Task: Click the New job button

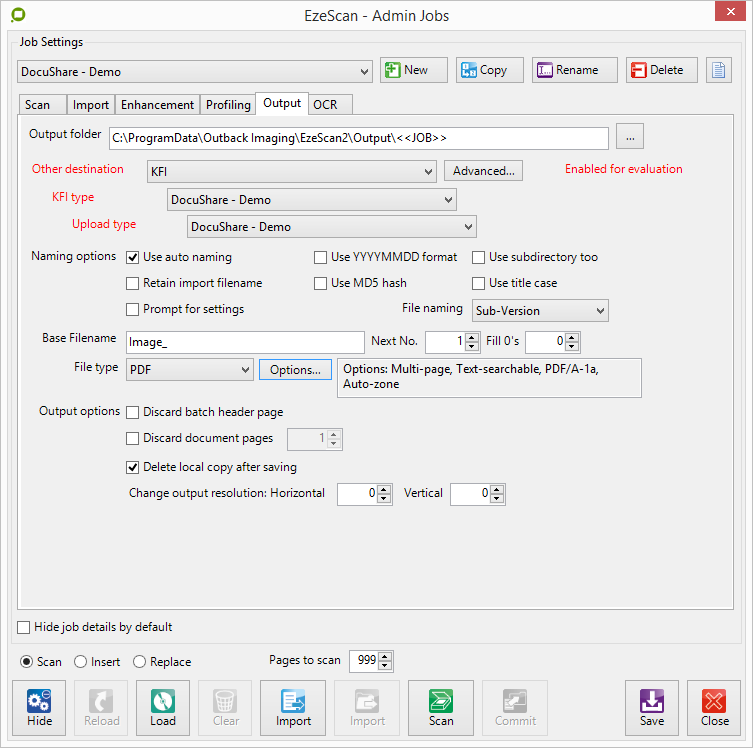Action: (413, 70)
